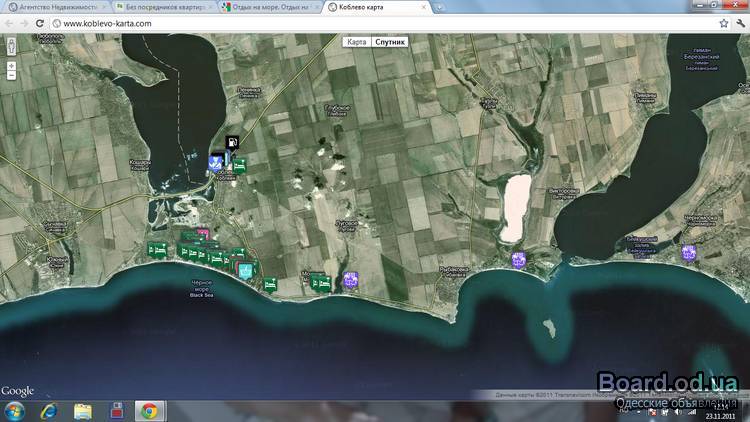The height and width of the screenshot is (422, 750).
Task: Click the gas station marker on map
Action: [x=232, y=143]
